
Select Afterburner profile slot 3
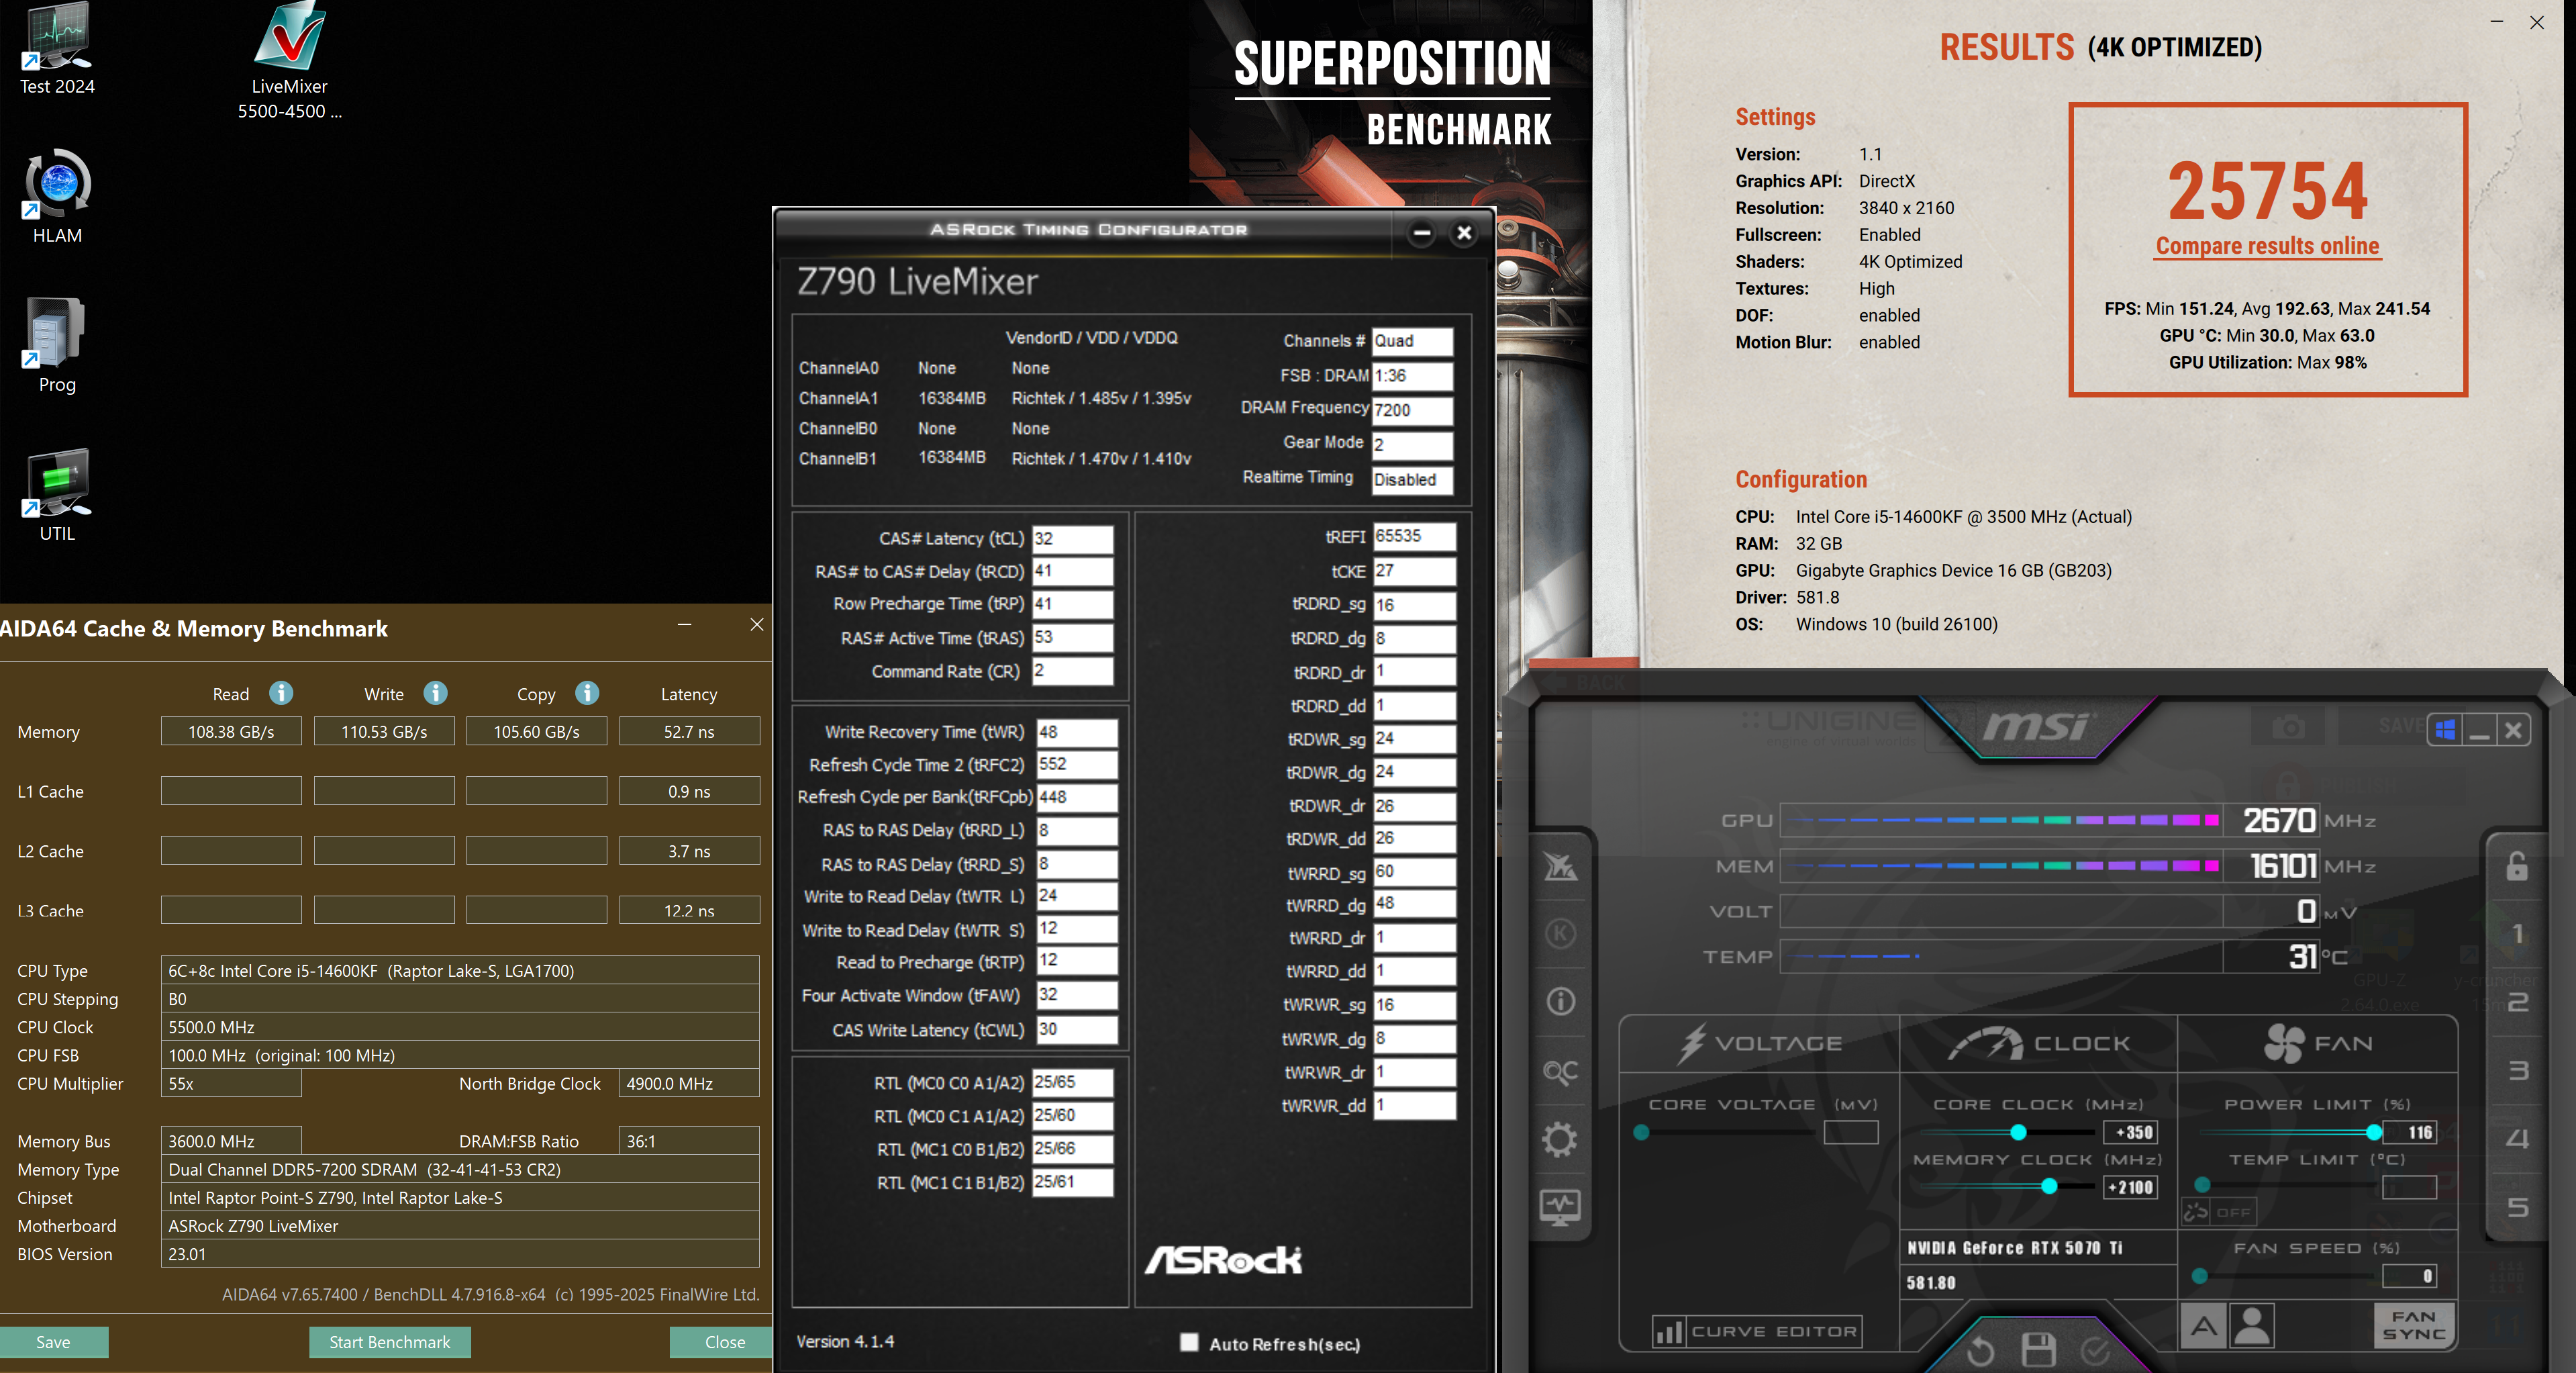coord(2518,1070)
